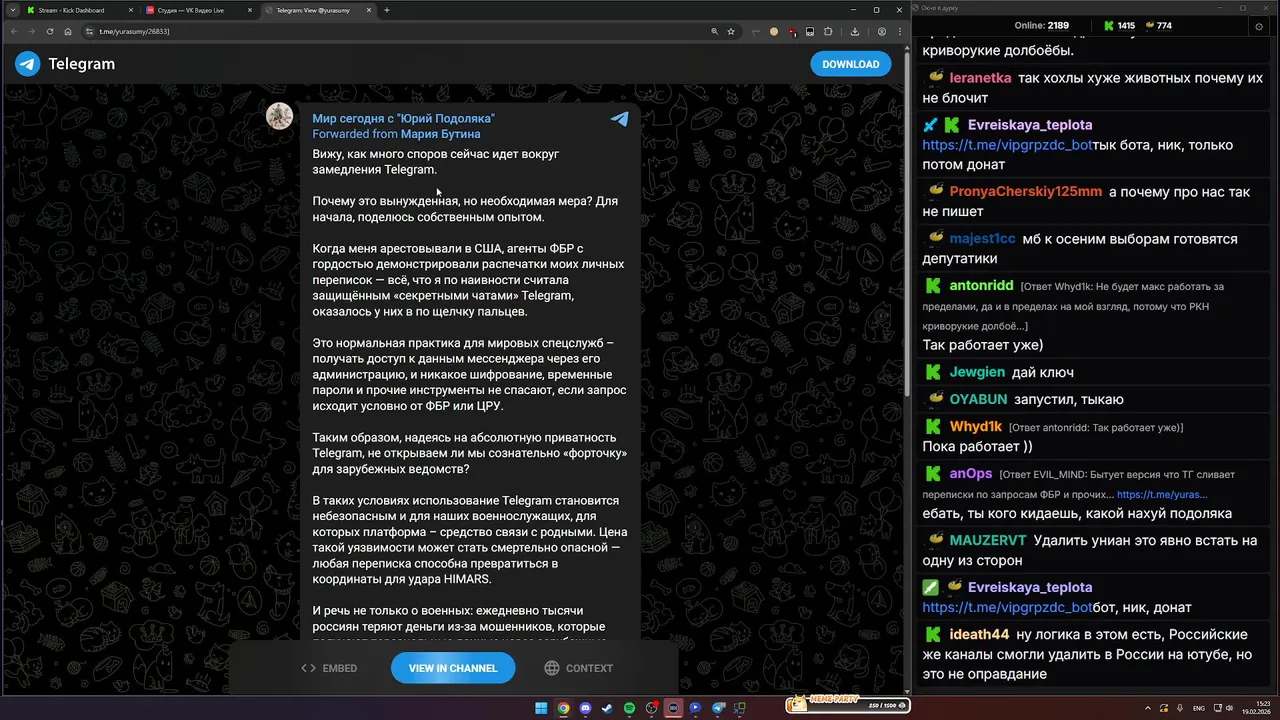Click VIEW IN CHANNEL button
This screenshot has width=1280, height=720.
coord(453,668)
